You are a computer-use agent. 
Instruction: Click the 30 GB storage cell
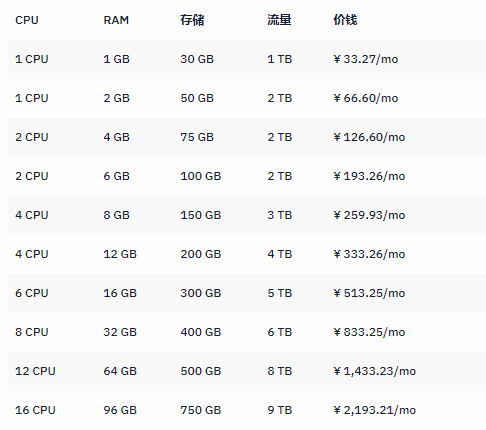pos(197,59)
